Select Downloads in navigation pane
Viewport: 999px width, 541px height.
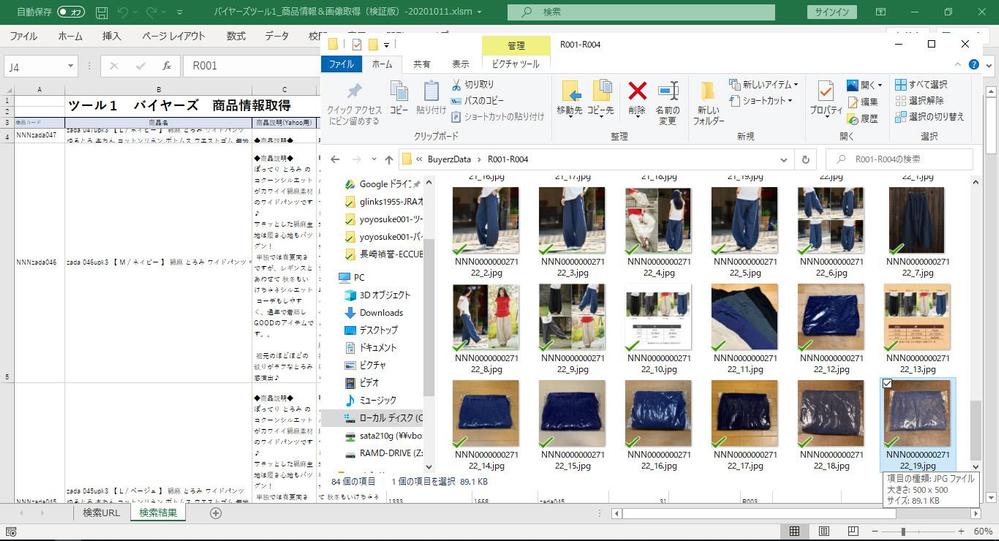point(381,313)
